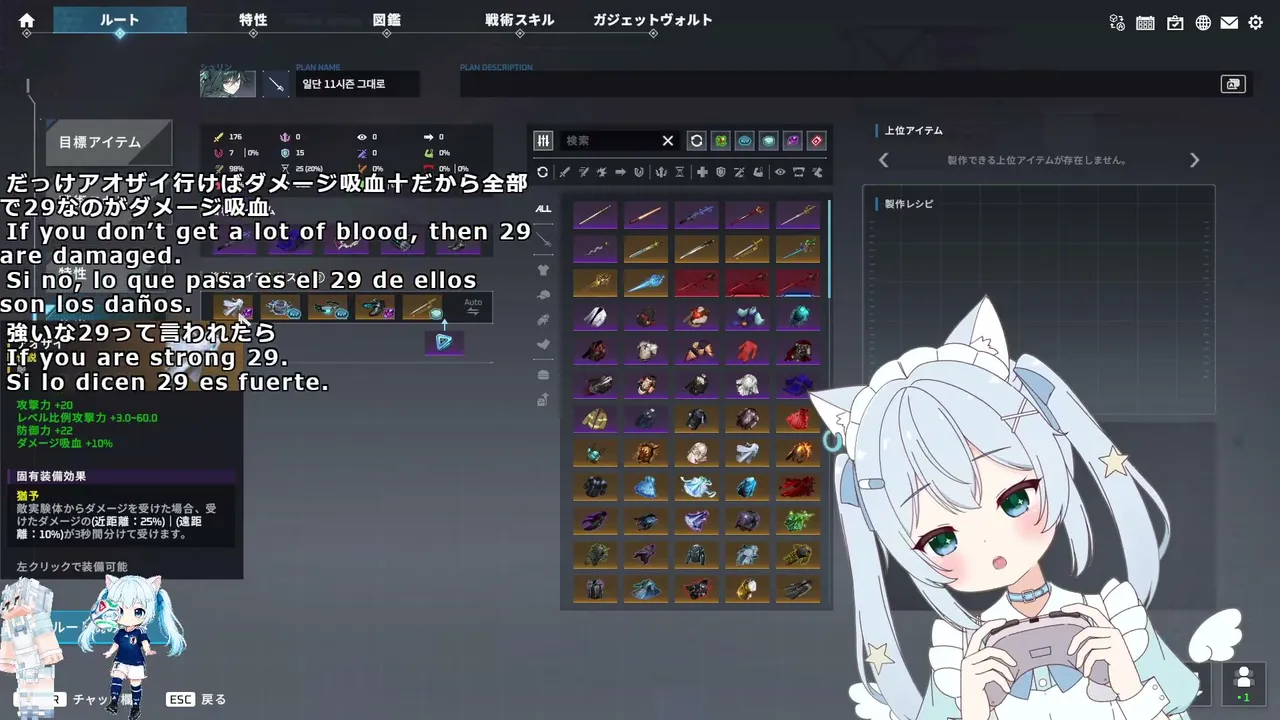Select the burger food category icon
This screenshot has width=1280, height=720.
click(544, 375)
